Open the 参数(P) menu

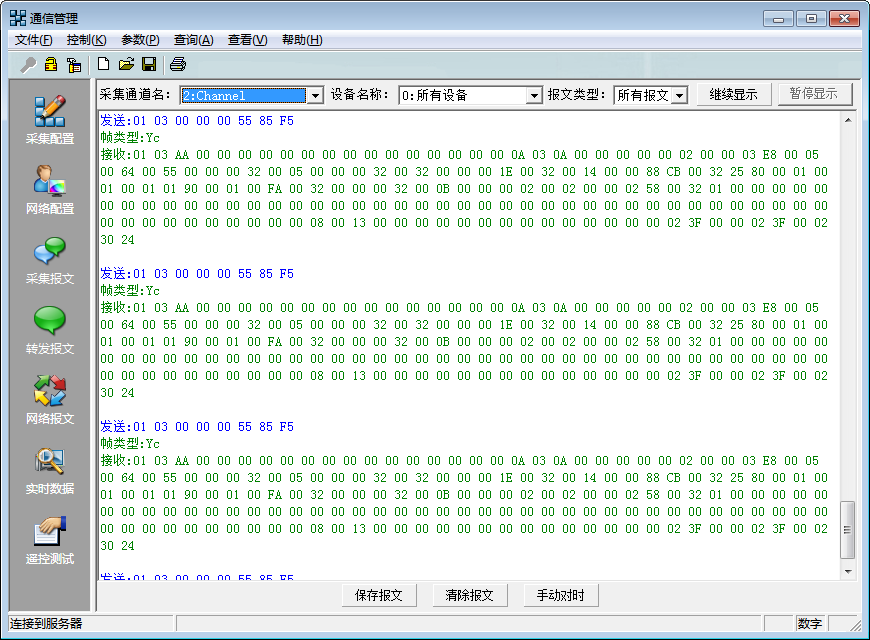pos(137,39)
